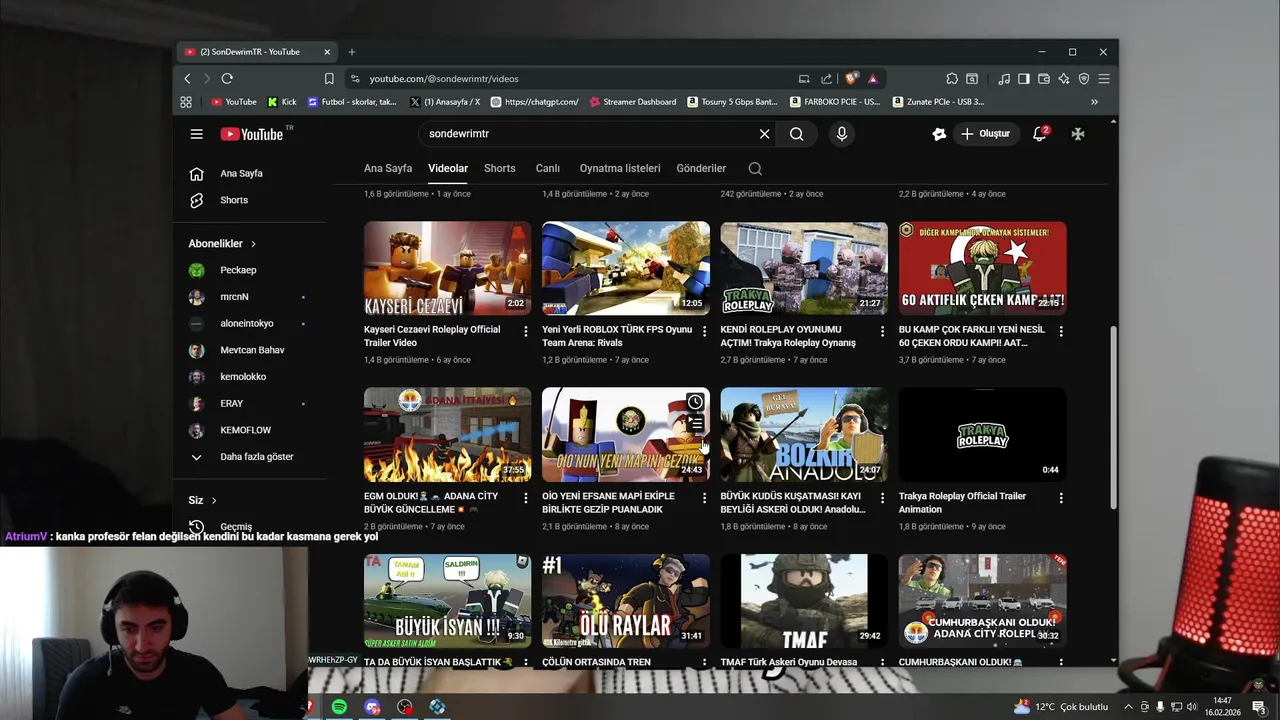Click the Oluştur create button
This screenshot has height=720, width=1280.
tap(985, 134)
